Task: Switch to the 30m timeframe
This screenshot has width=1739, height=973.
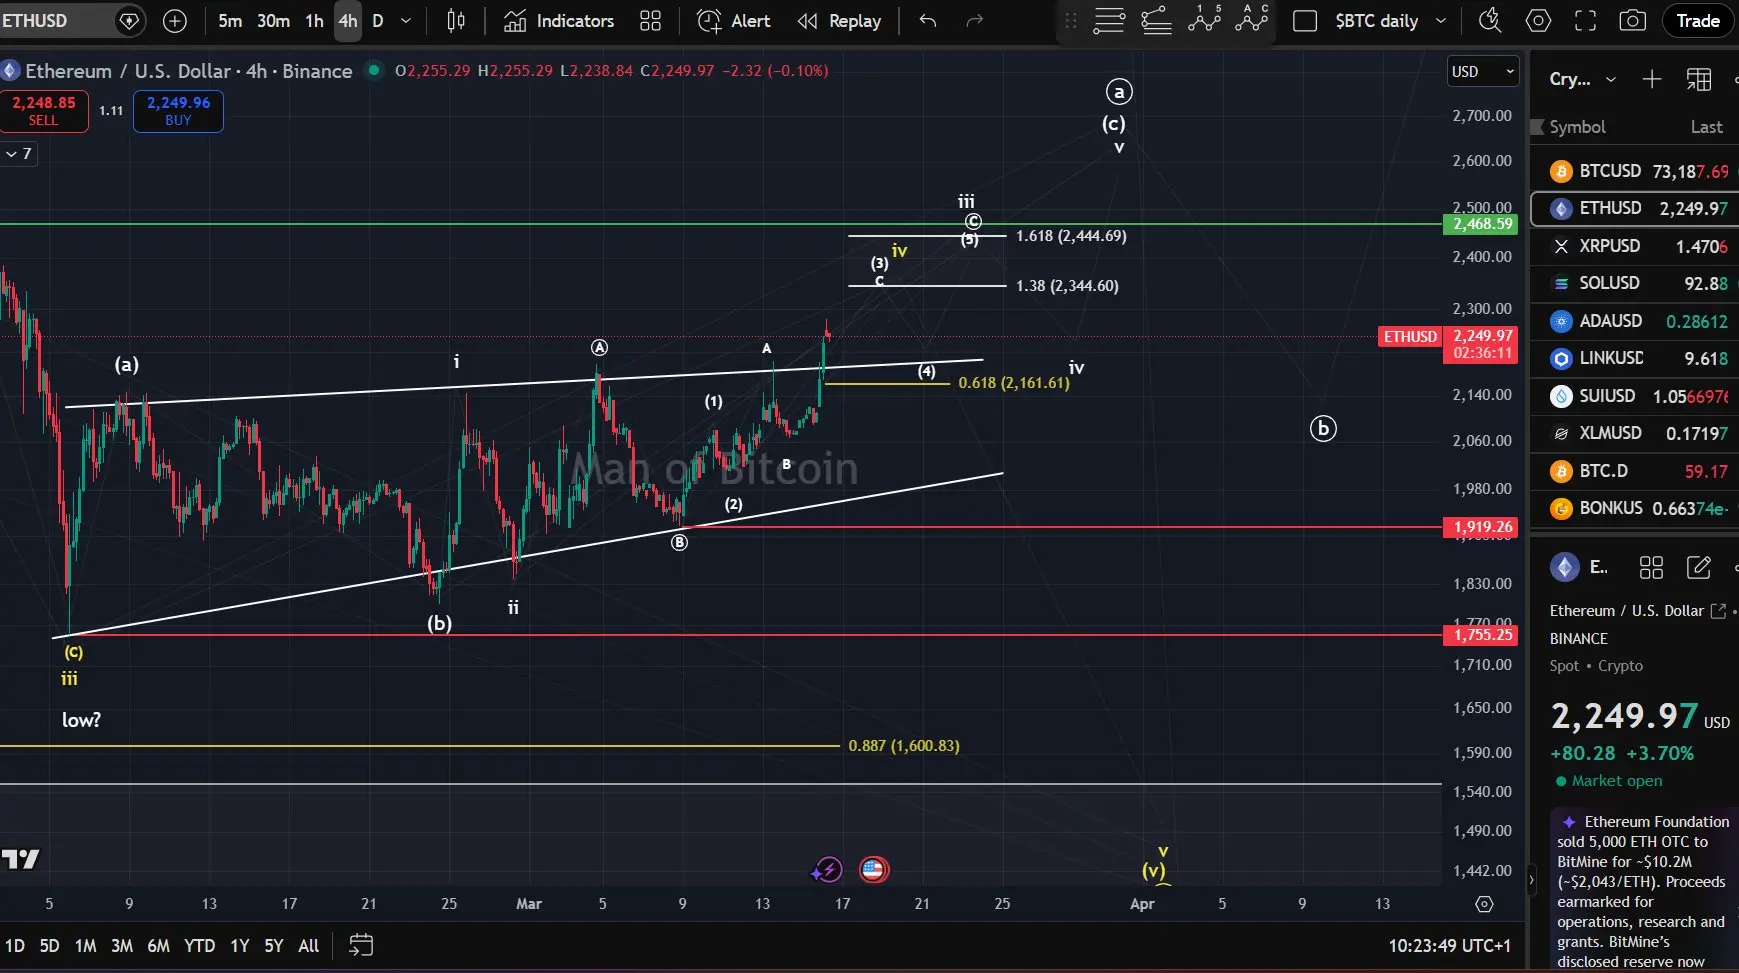Action: [x=274, y=21]
